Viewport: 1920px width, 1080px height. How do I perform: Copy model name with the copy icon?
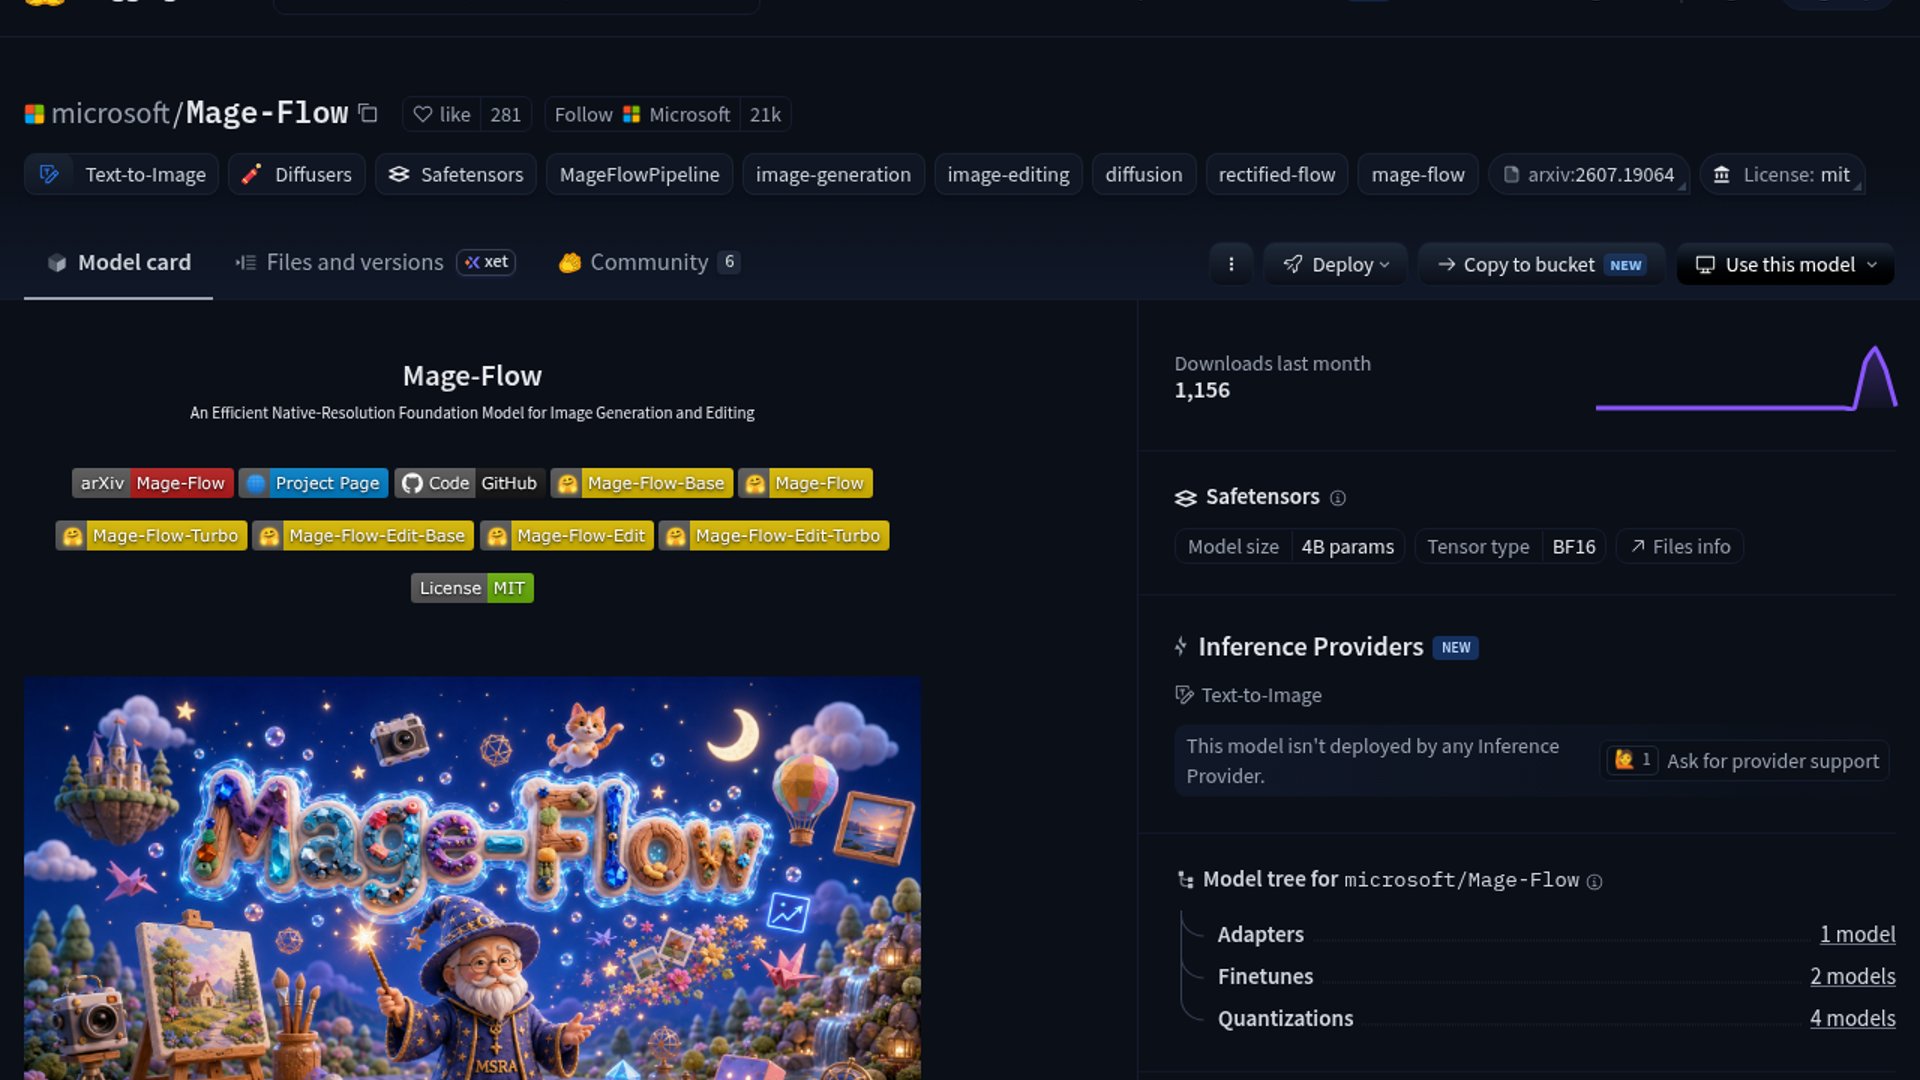368,113
